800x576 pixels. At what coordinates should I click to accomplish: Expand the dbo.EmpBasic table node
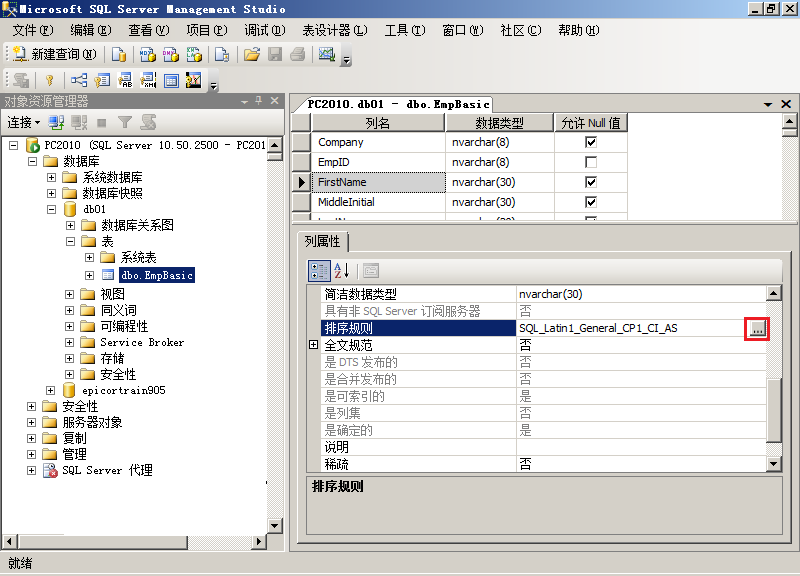(x=89, y=276)
